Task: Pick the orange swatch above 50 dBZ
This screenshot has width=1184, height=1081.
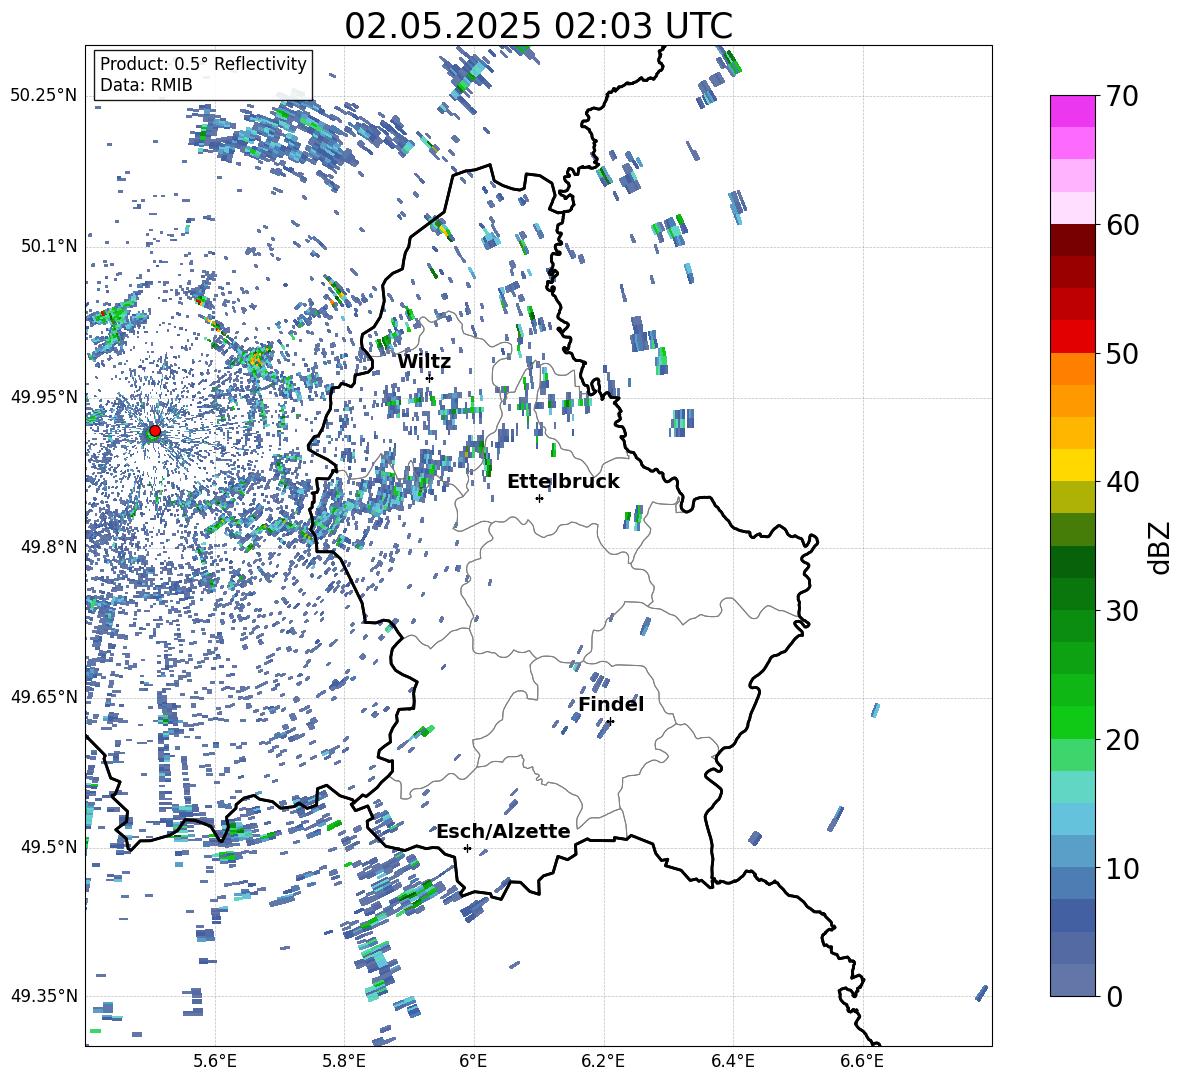Action: pos(1072,369)
